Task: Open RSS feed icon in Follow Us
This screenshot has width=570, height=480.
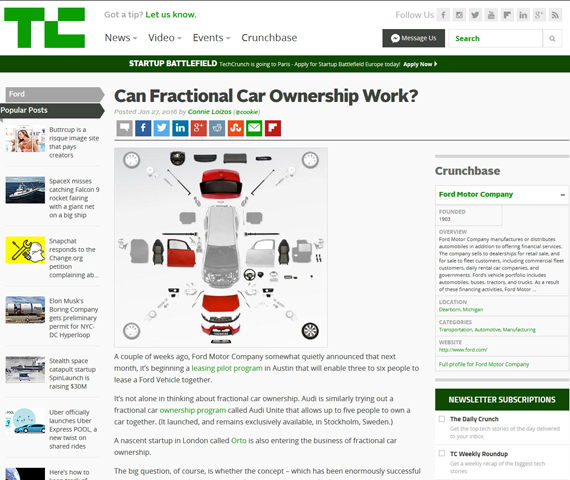Action: 555,15
